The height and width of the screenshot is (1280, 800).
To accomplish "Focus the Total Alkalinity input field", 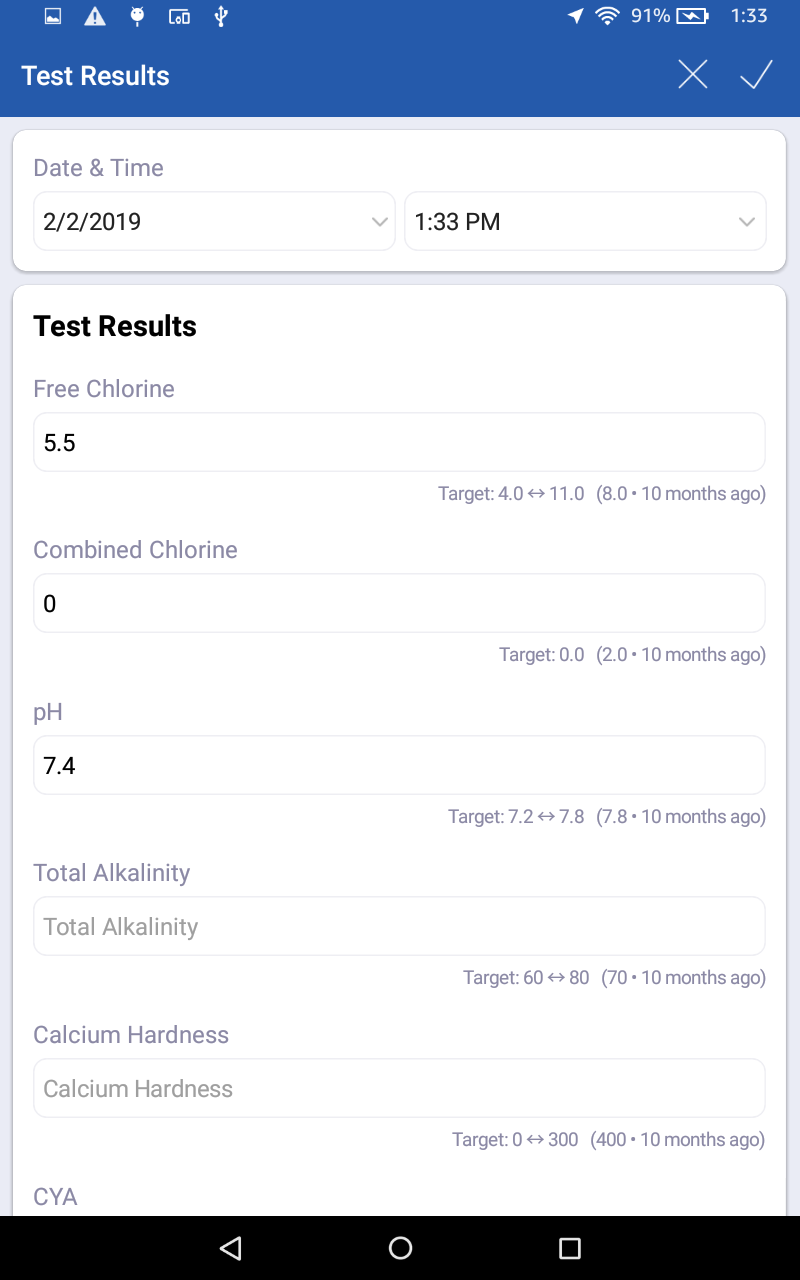I will click(399, 927).
